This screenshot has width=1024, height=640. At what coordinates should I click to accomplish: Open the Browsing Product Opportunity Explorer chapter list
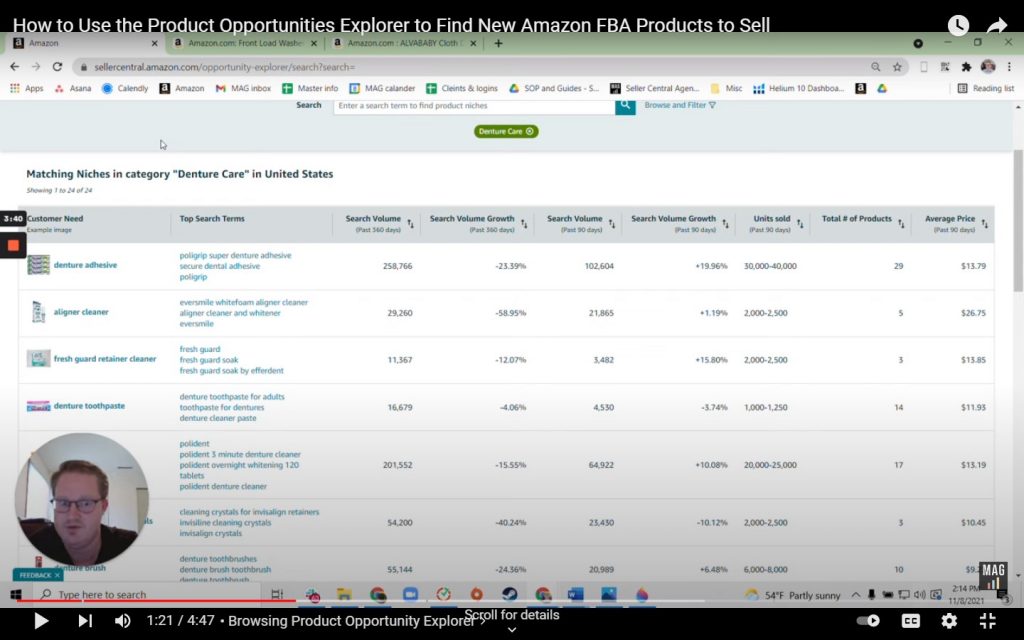click(x=357, y=620)
